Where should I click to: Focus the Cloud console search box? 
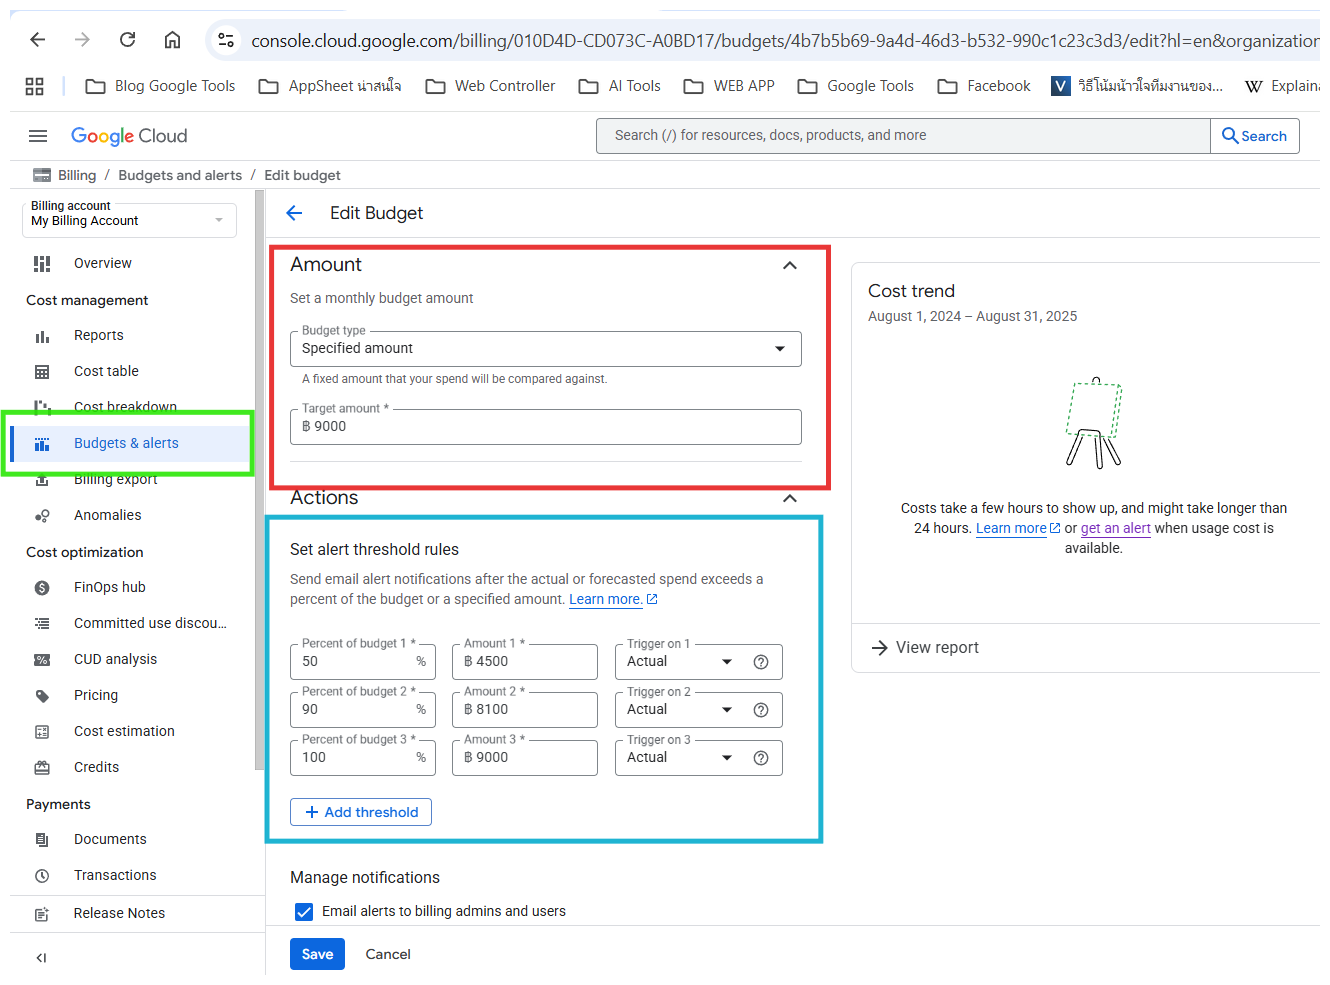(x=903, y=136)
